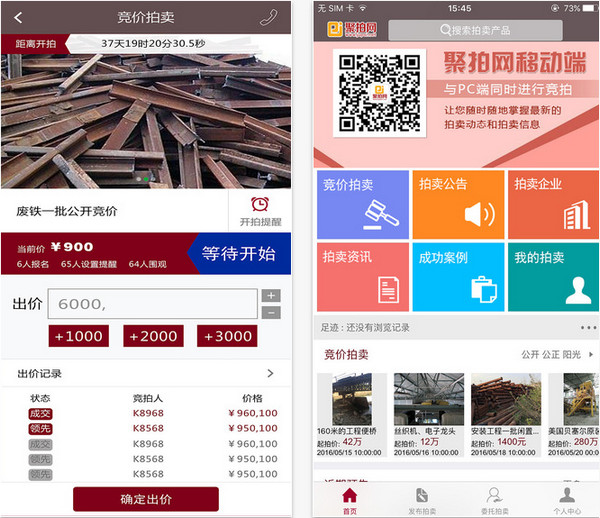Tap the three-dot menu beside 足迹

pyautogui.click(x=588, y=327)
